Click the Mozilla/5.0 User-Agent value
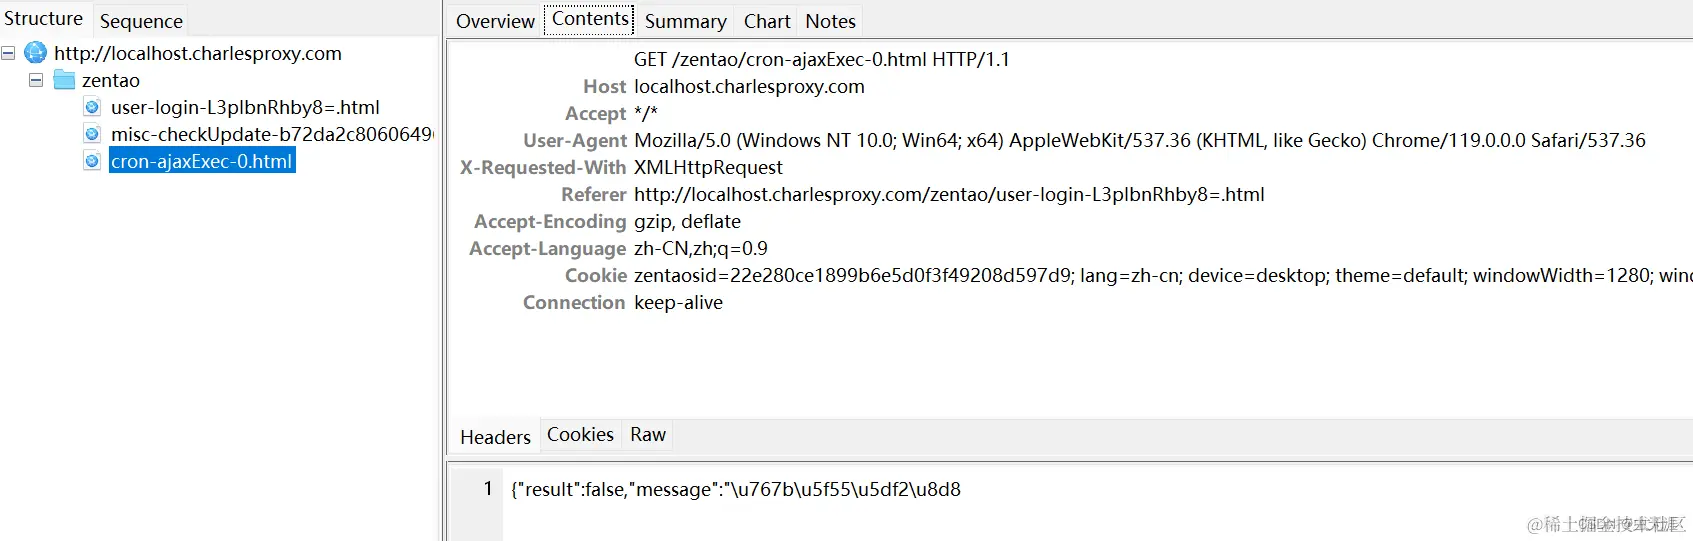Image resolution: width=1693 pixels, height=541 pixels. coord(1140,140)
